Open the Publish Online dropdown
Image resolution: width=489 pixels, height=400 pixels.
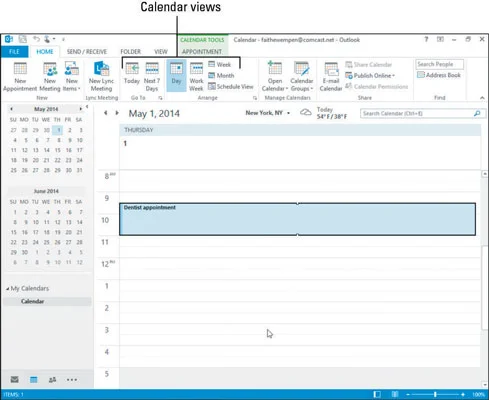tap(370, 76)
